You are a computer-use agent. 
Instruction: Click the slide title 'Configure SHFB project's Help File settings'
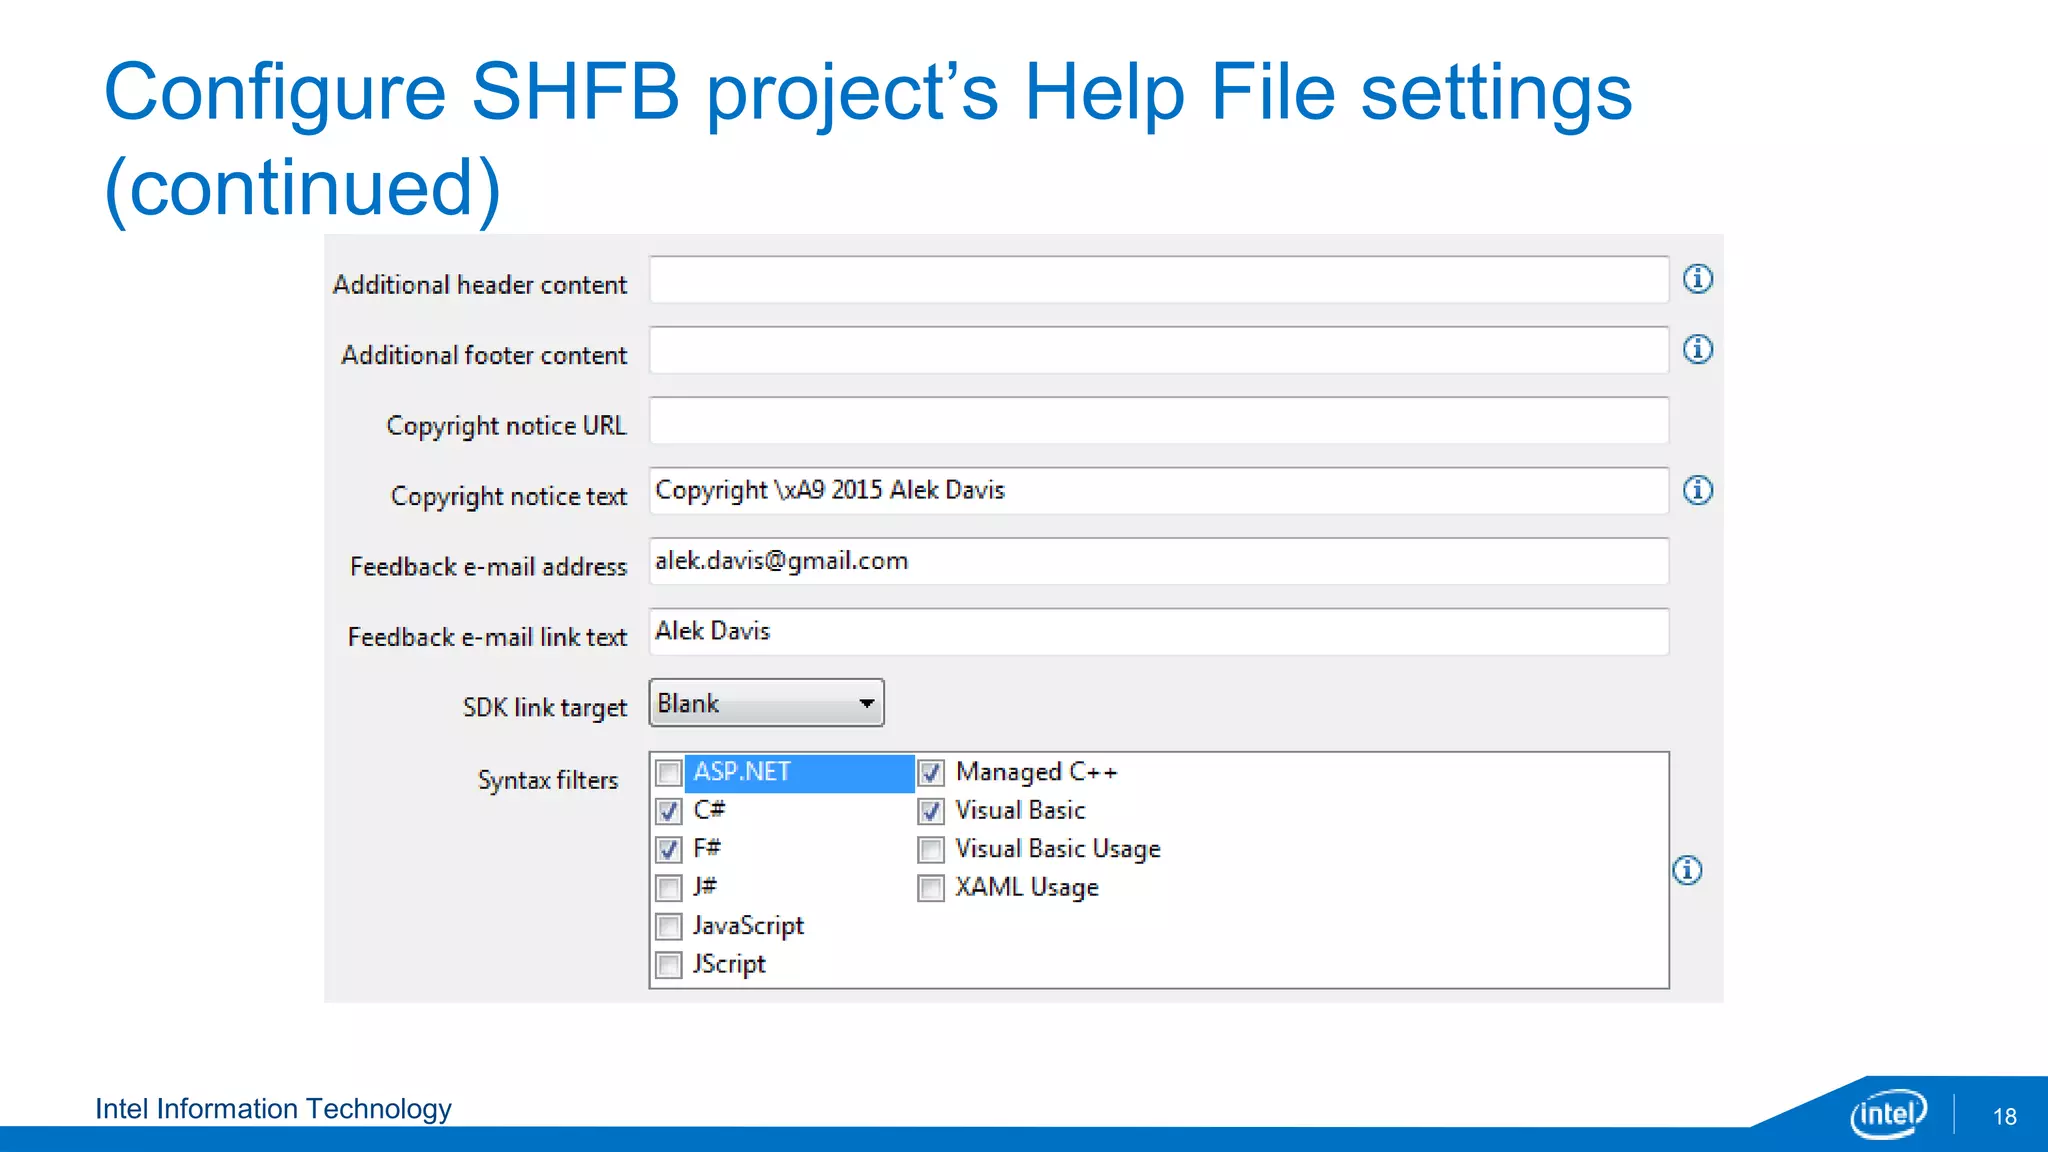tap(868, 92)
